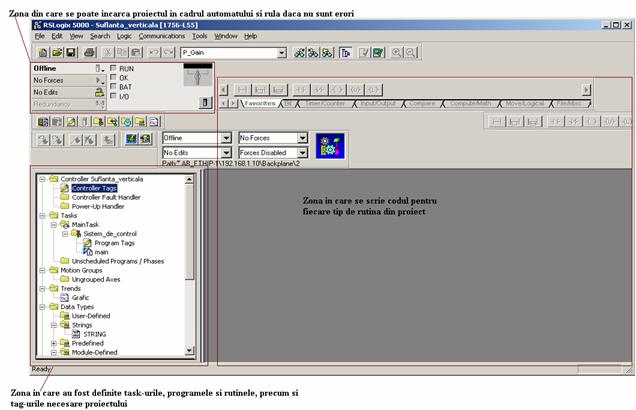Click the blue gears controller icon
The width and height of the screenshot is (636, 410).
(x=330, y=146)
